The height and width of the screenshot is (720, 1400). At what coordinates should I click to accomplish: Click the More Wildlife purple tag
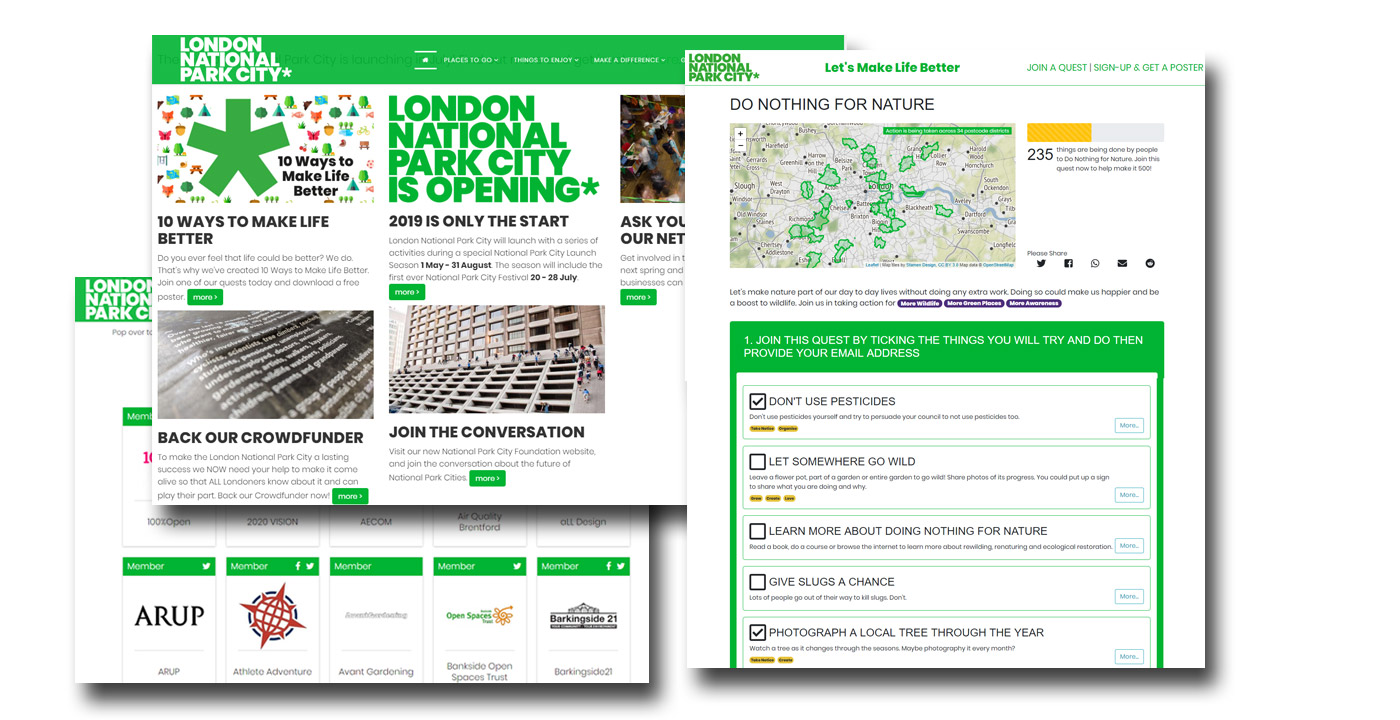[920, 303]
